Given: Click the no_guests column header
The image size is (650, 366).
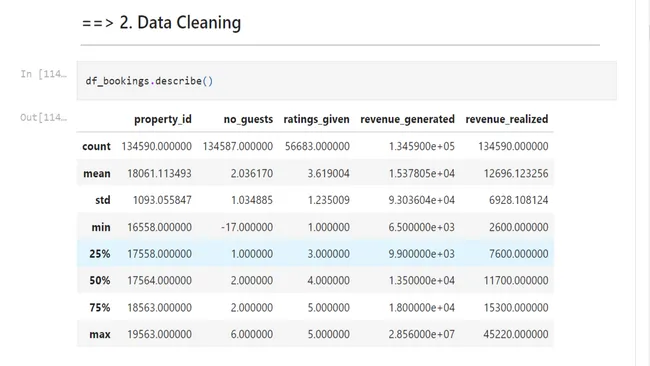Looking at the screenshot, I should click(248, 119).
